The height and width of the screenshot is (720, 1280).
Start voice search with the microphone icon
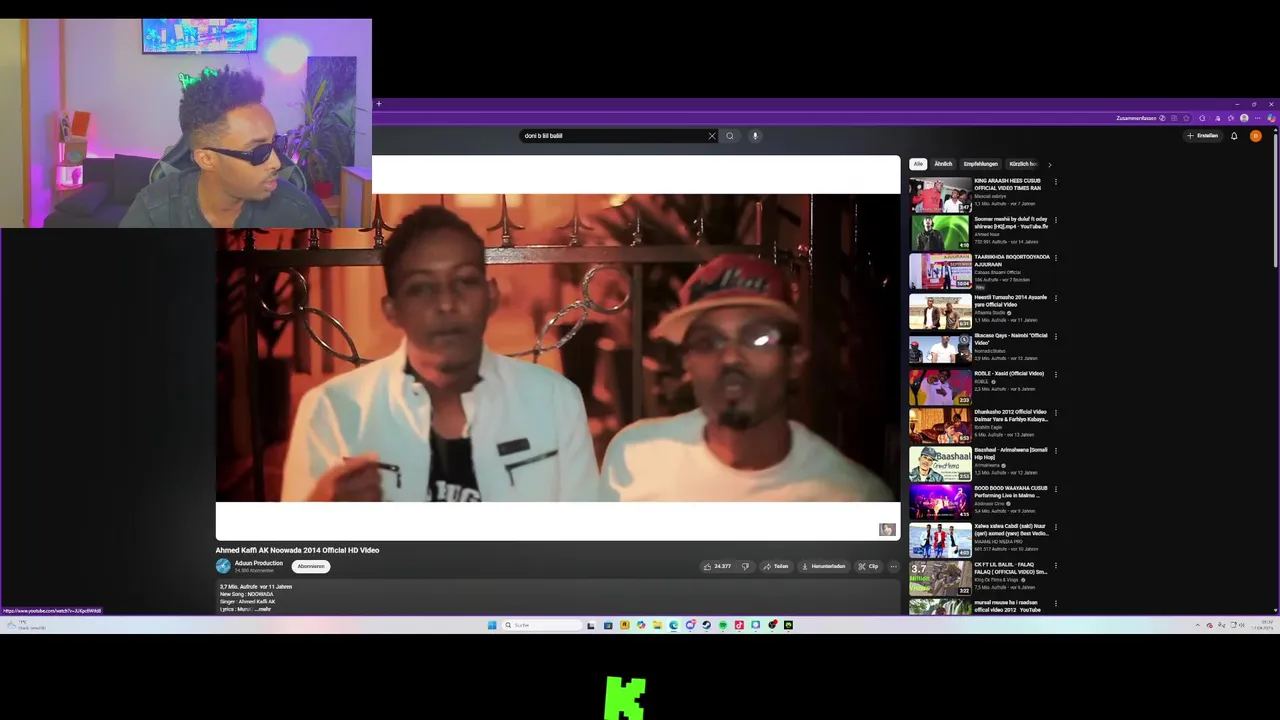(x=755, y=136)
